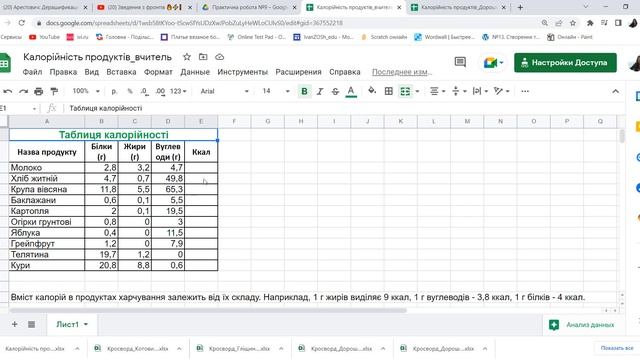
Task: Open the Arial font dropdown
Action: 224,91
